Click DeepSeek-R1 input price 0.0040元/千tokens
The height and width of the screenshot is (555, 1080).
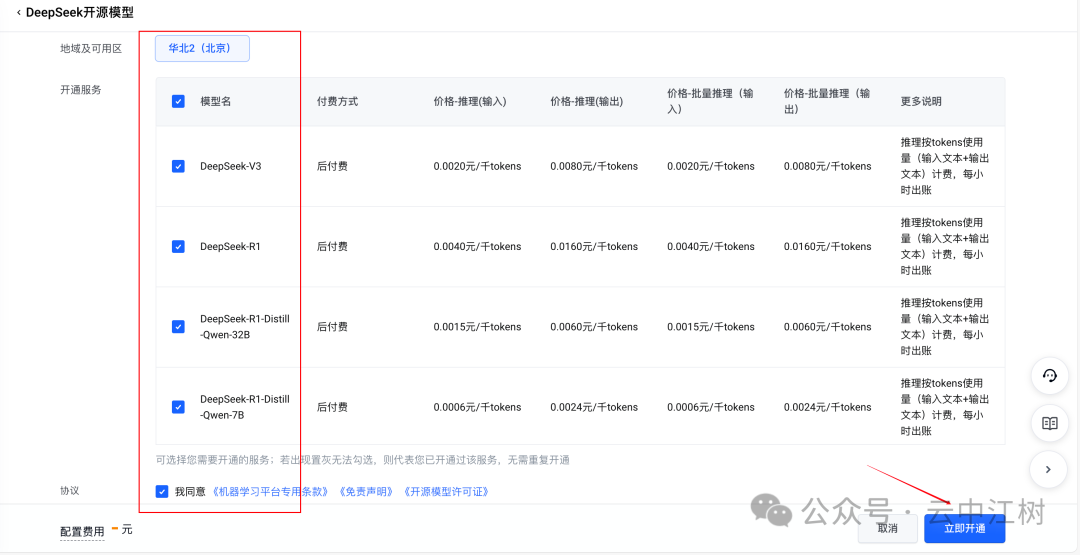click(477, 247)
